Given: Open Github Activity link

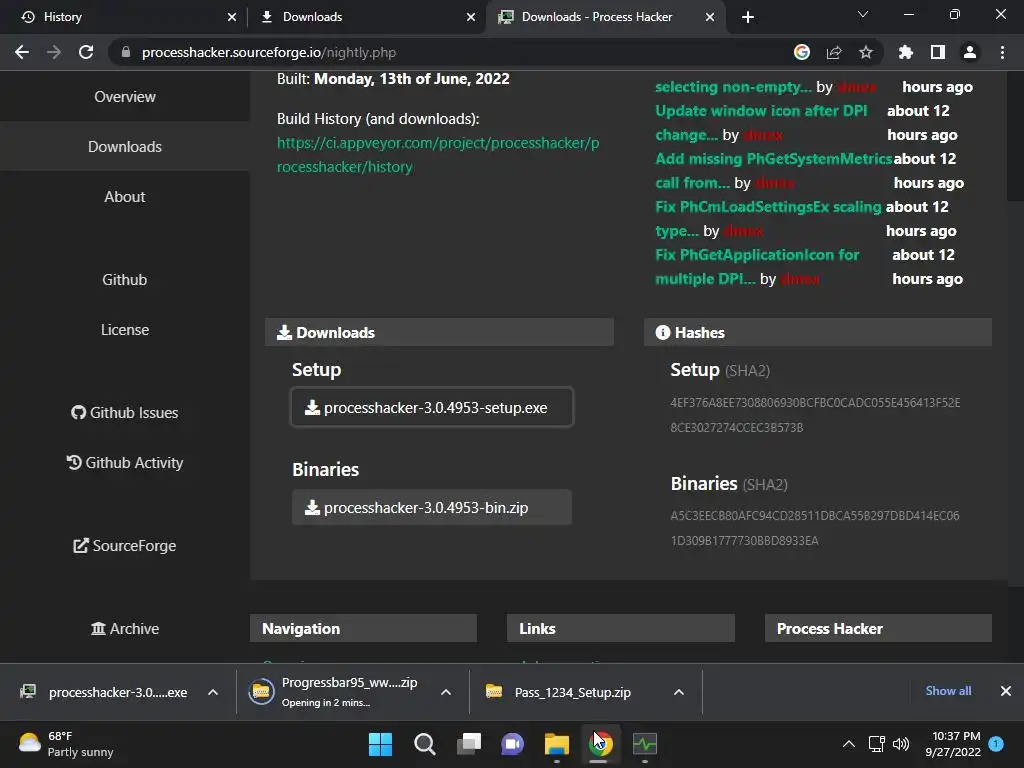Looking at the screenshot, I should point(125,462).
